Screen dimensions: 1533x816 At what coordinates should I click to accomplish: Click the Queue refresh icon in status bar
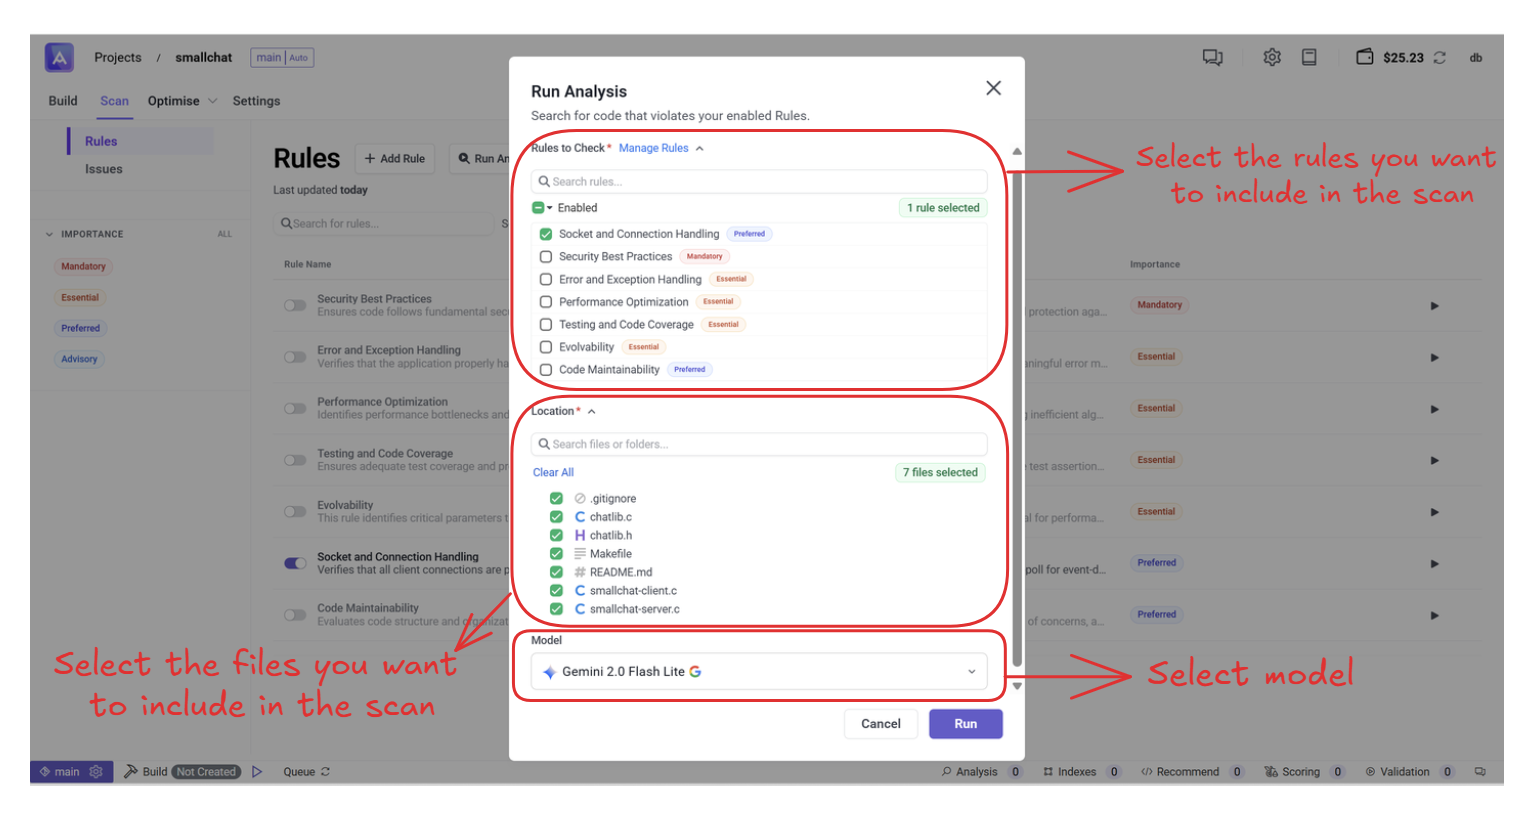click(326, 772)
